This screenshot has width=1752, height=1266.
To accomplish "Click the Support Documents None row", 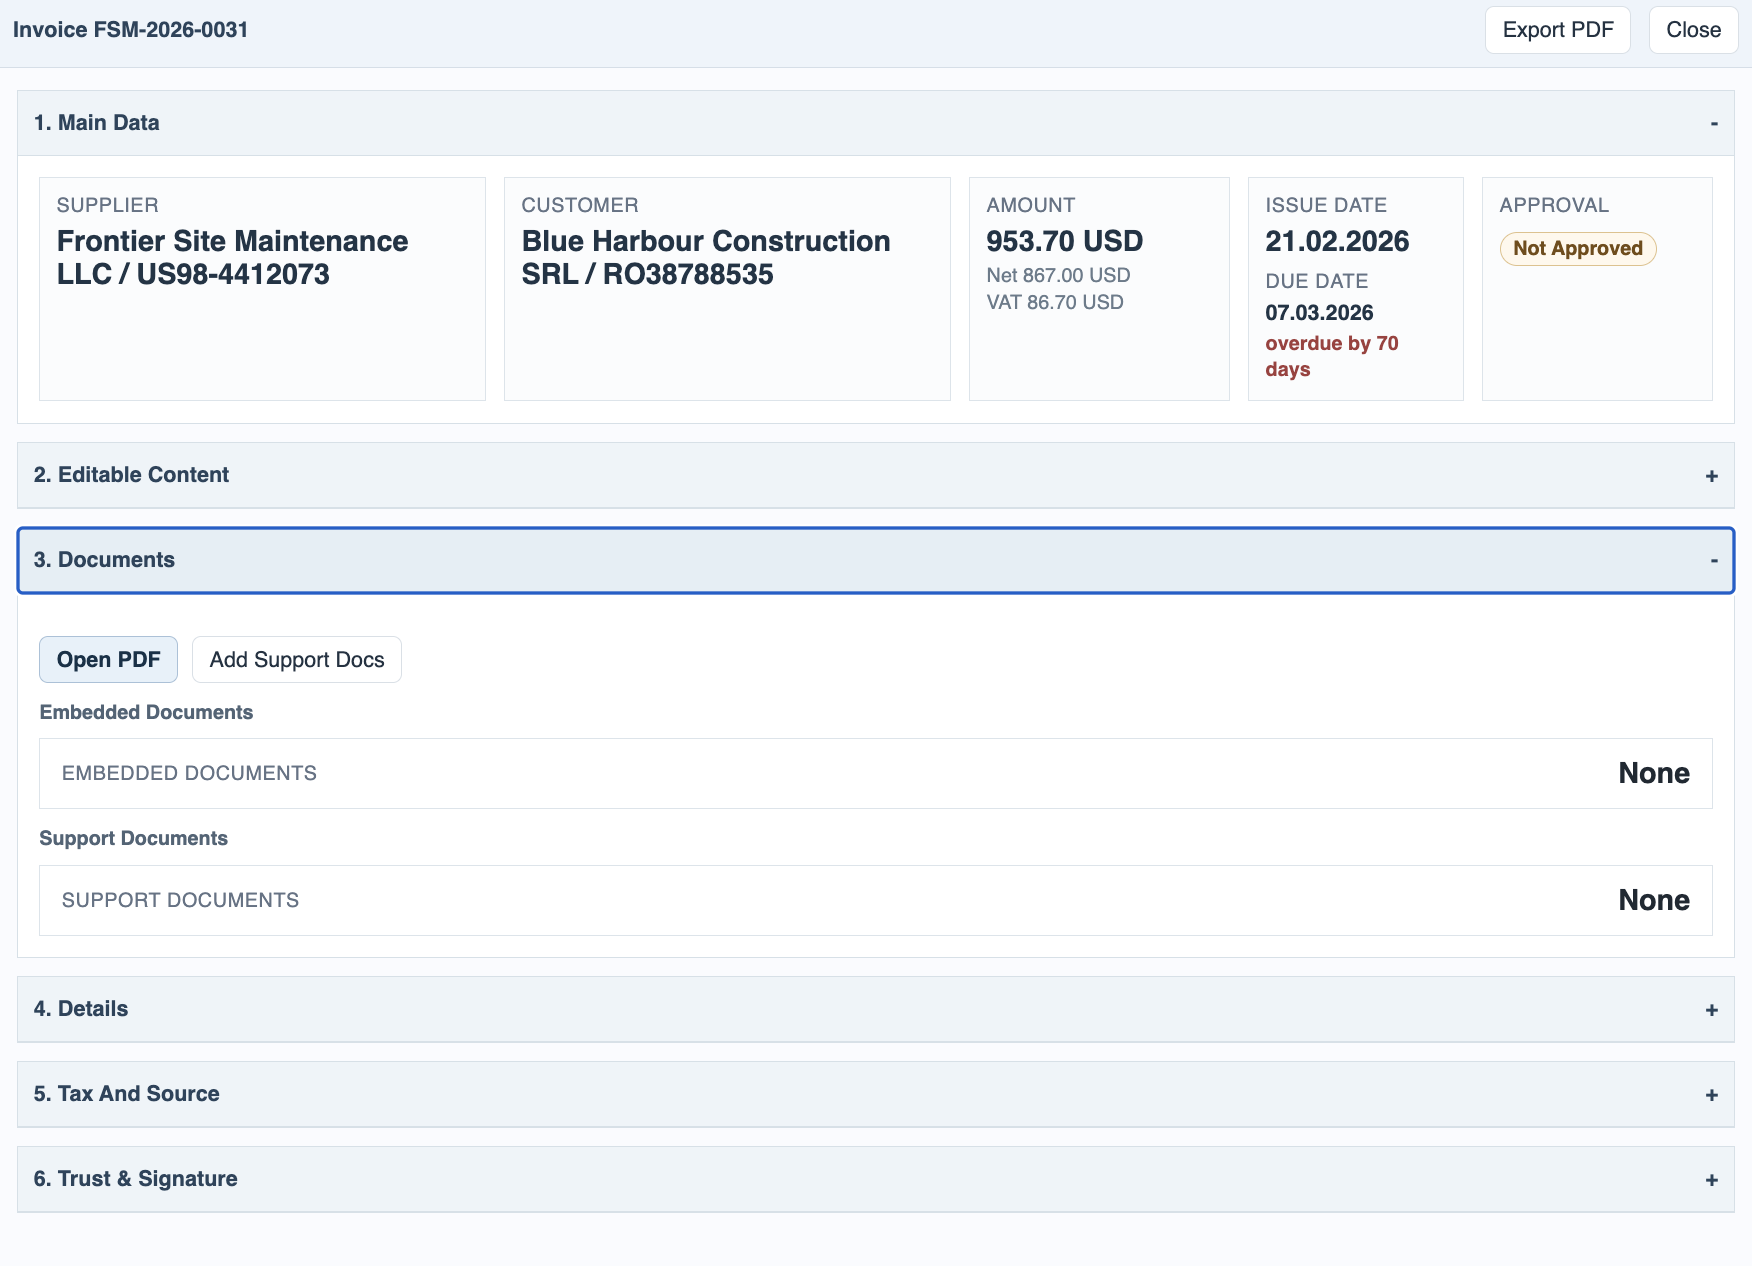I will [x=876, y=900].
